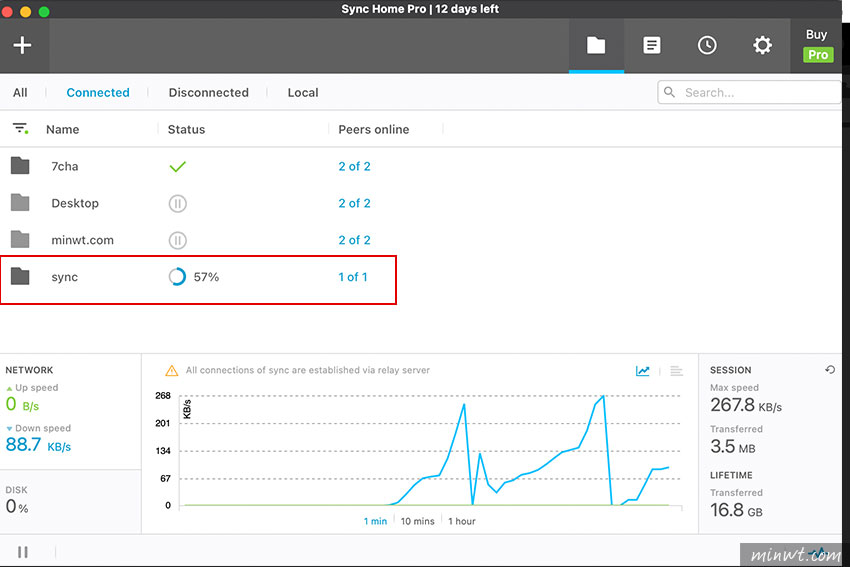
Task: Select the 7cha folder name
Action: [65, 166]
